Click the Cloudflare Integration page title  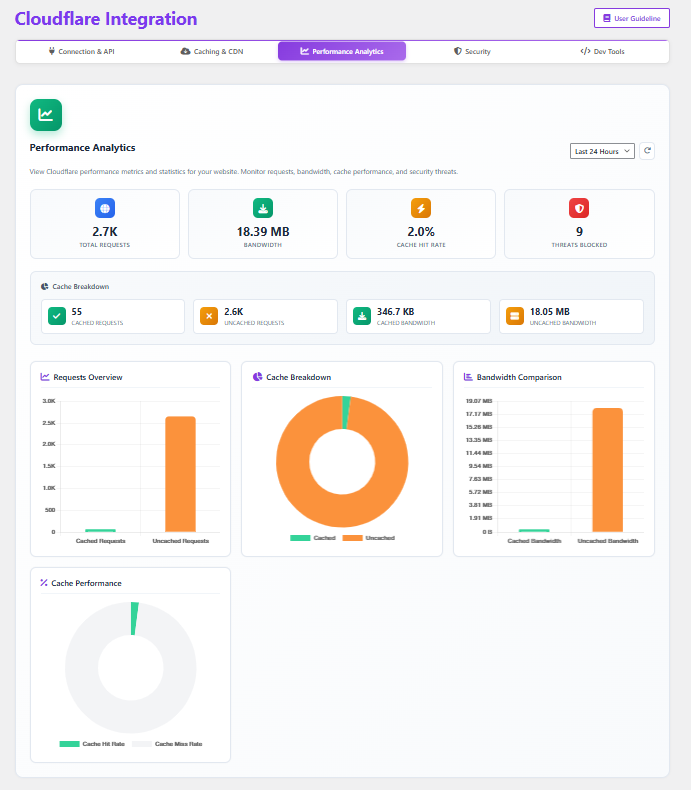click(106, 19)
